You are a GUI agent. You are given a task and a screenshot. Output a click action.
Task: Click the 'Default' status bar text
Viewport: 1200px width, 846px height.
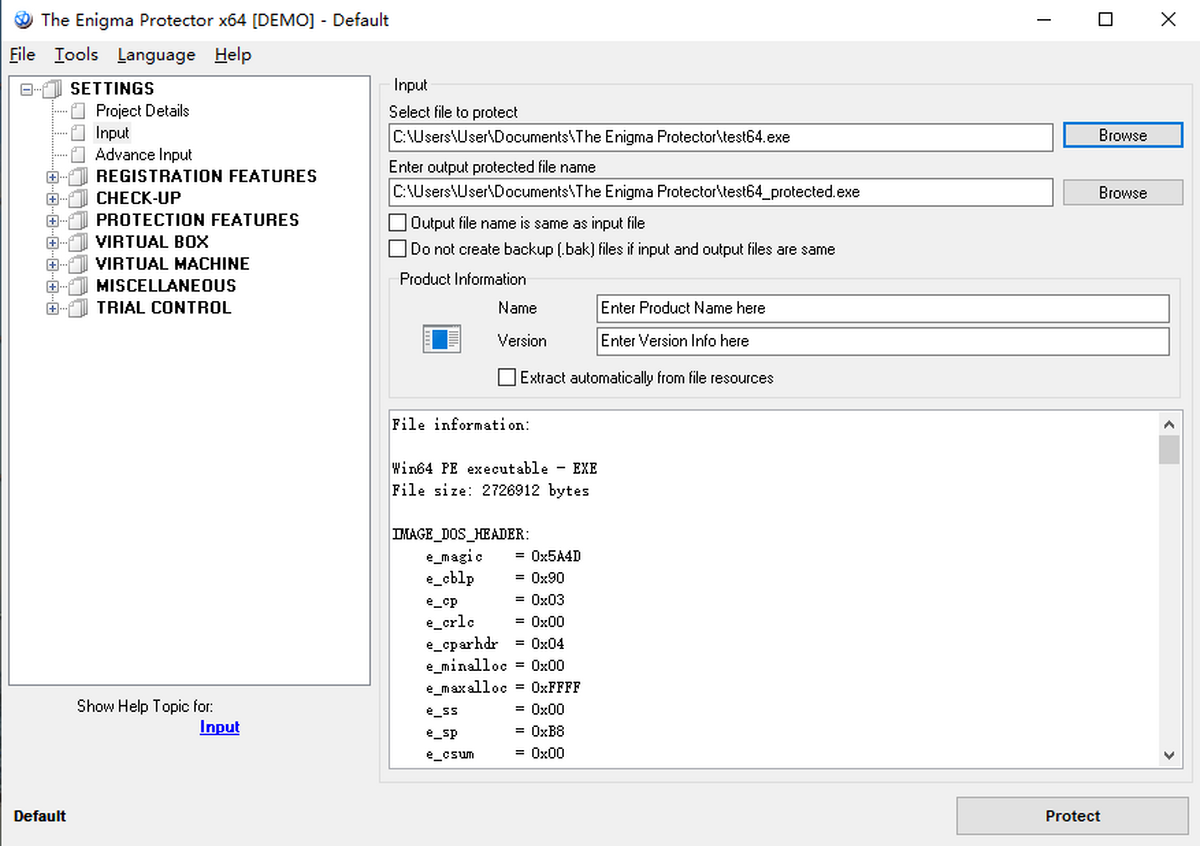[x=40, y=816]
